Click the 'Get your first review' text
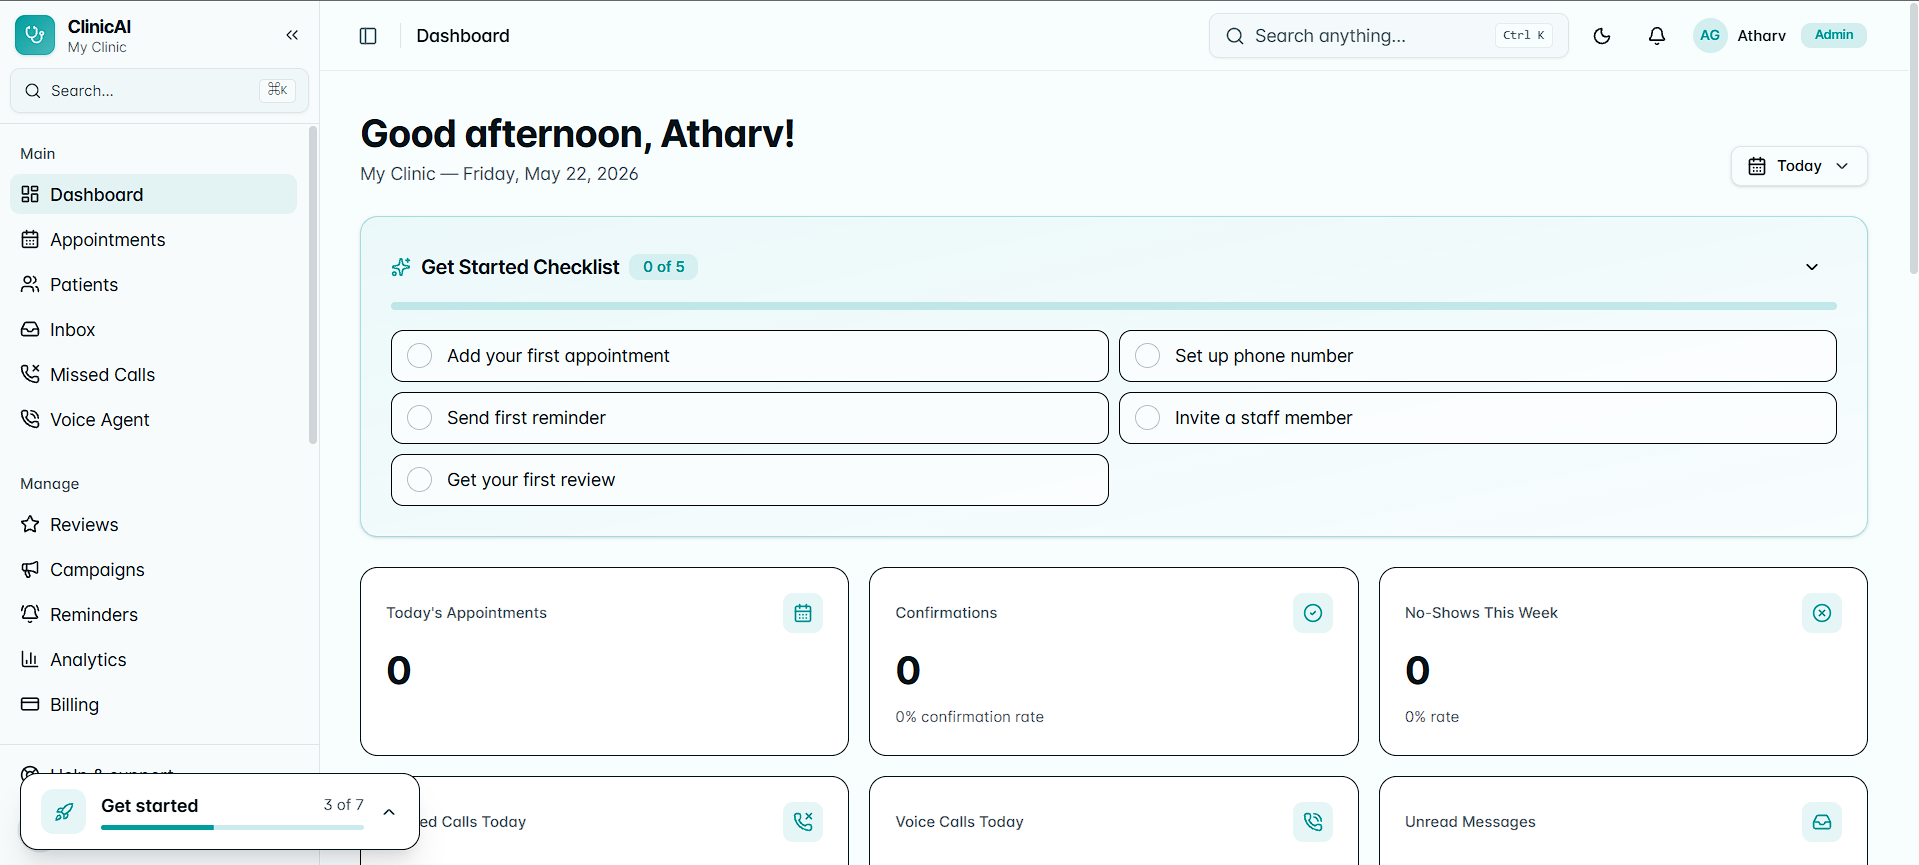The image size is (1919, 865). (531, 480)
